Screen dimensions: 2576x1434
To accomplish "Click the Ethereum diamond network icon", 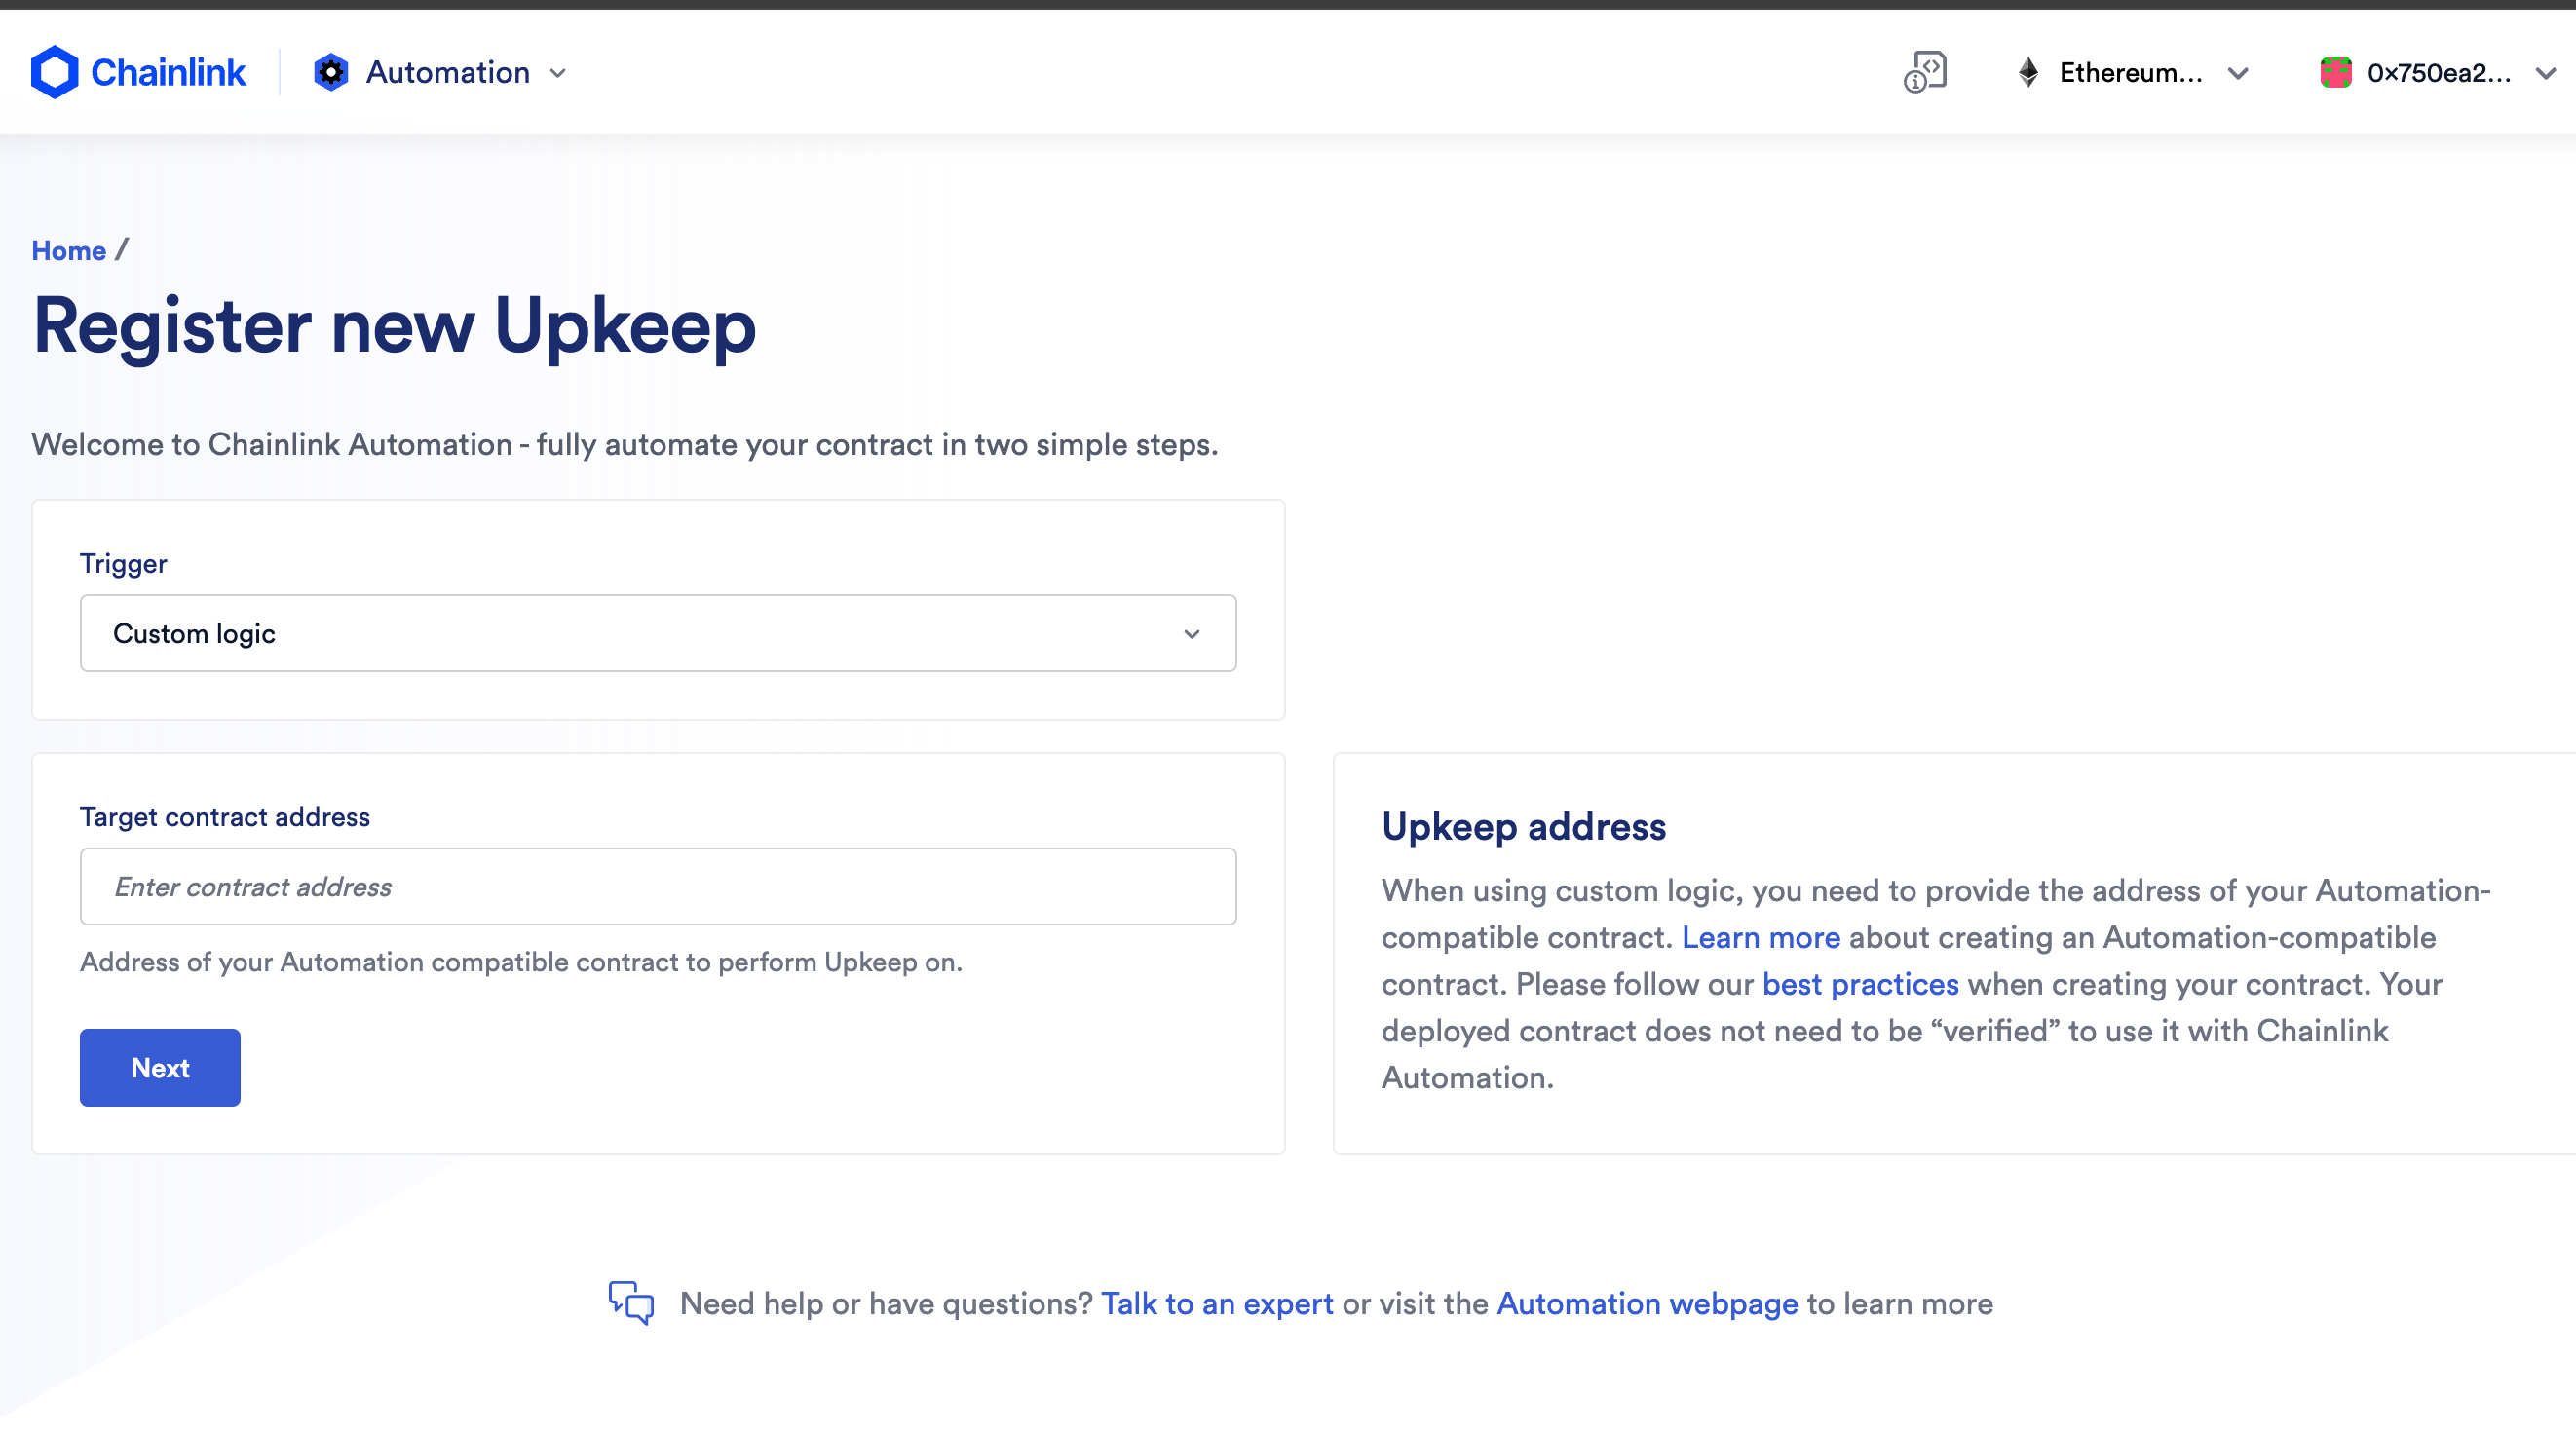I will (2028, 72).
